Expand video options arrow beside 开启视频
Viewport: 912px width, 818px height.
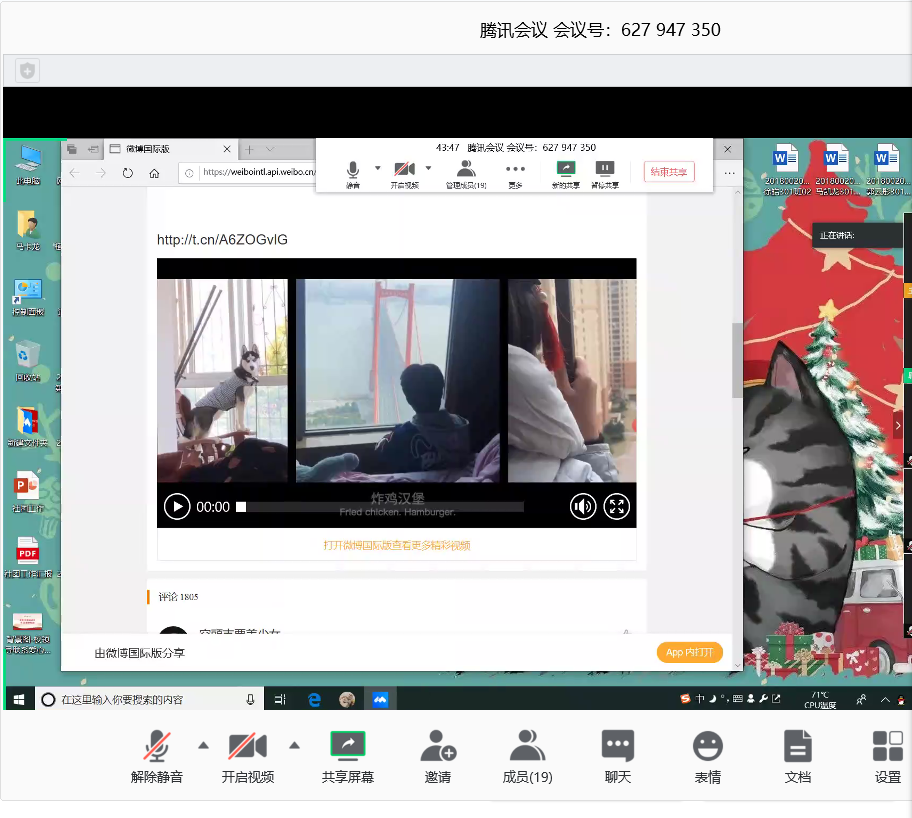coord(295,746)
